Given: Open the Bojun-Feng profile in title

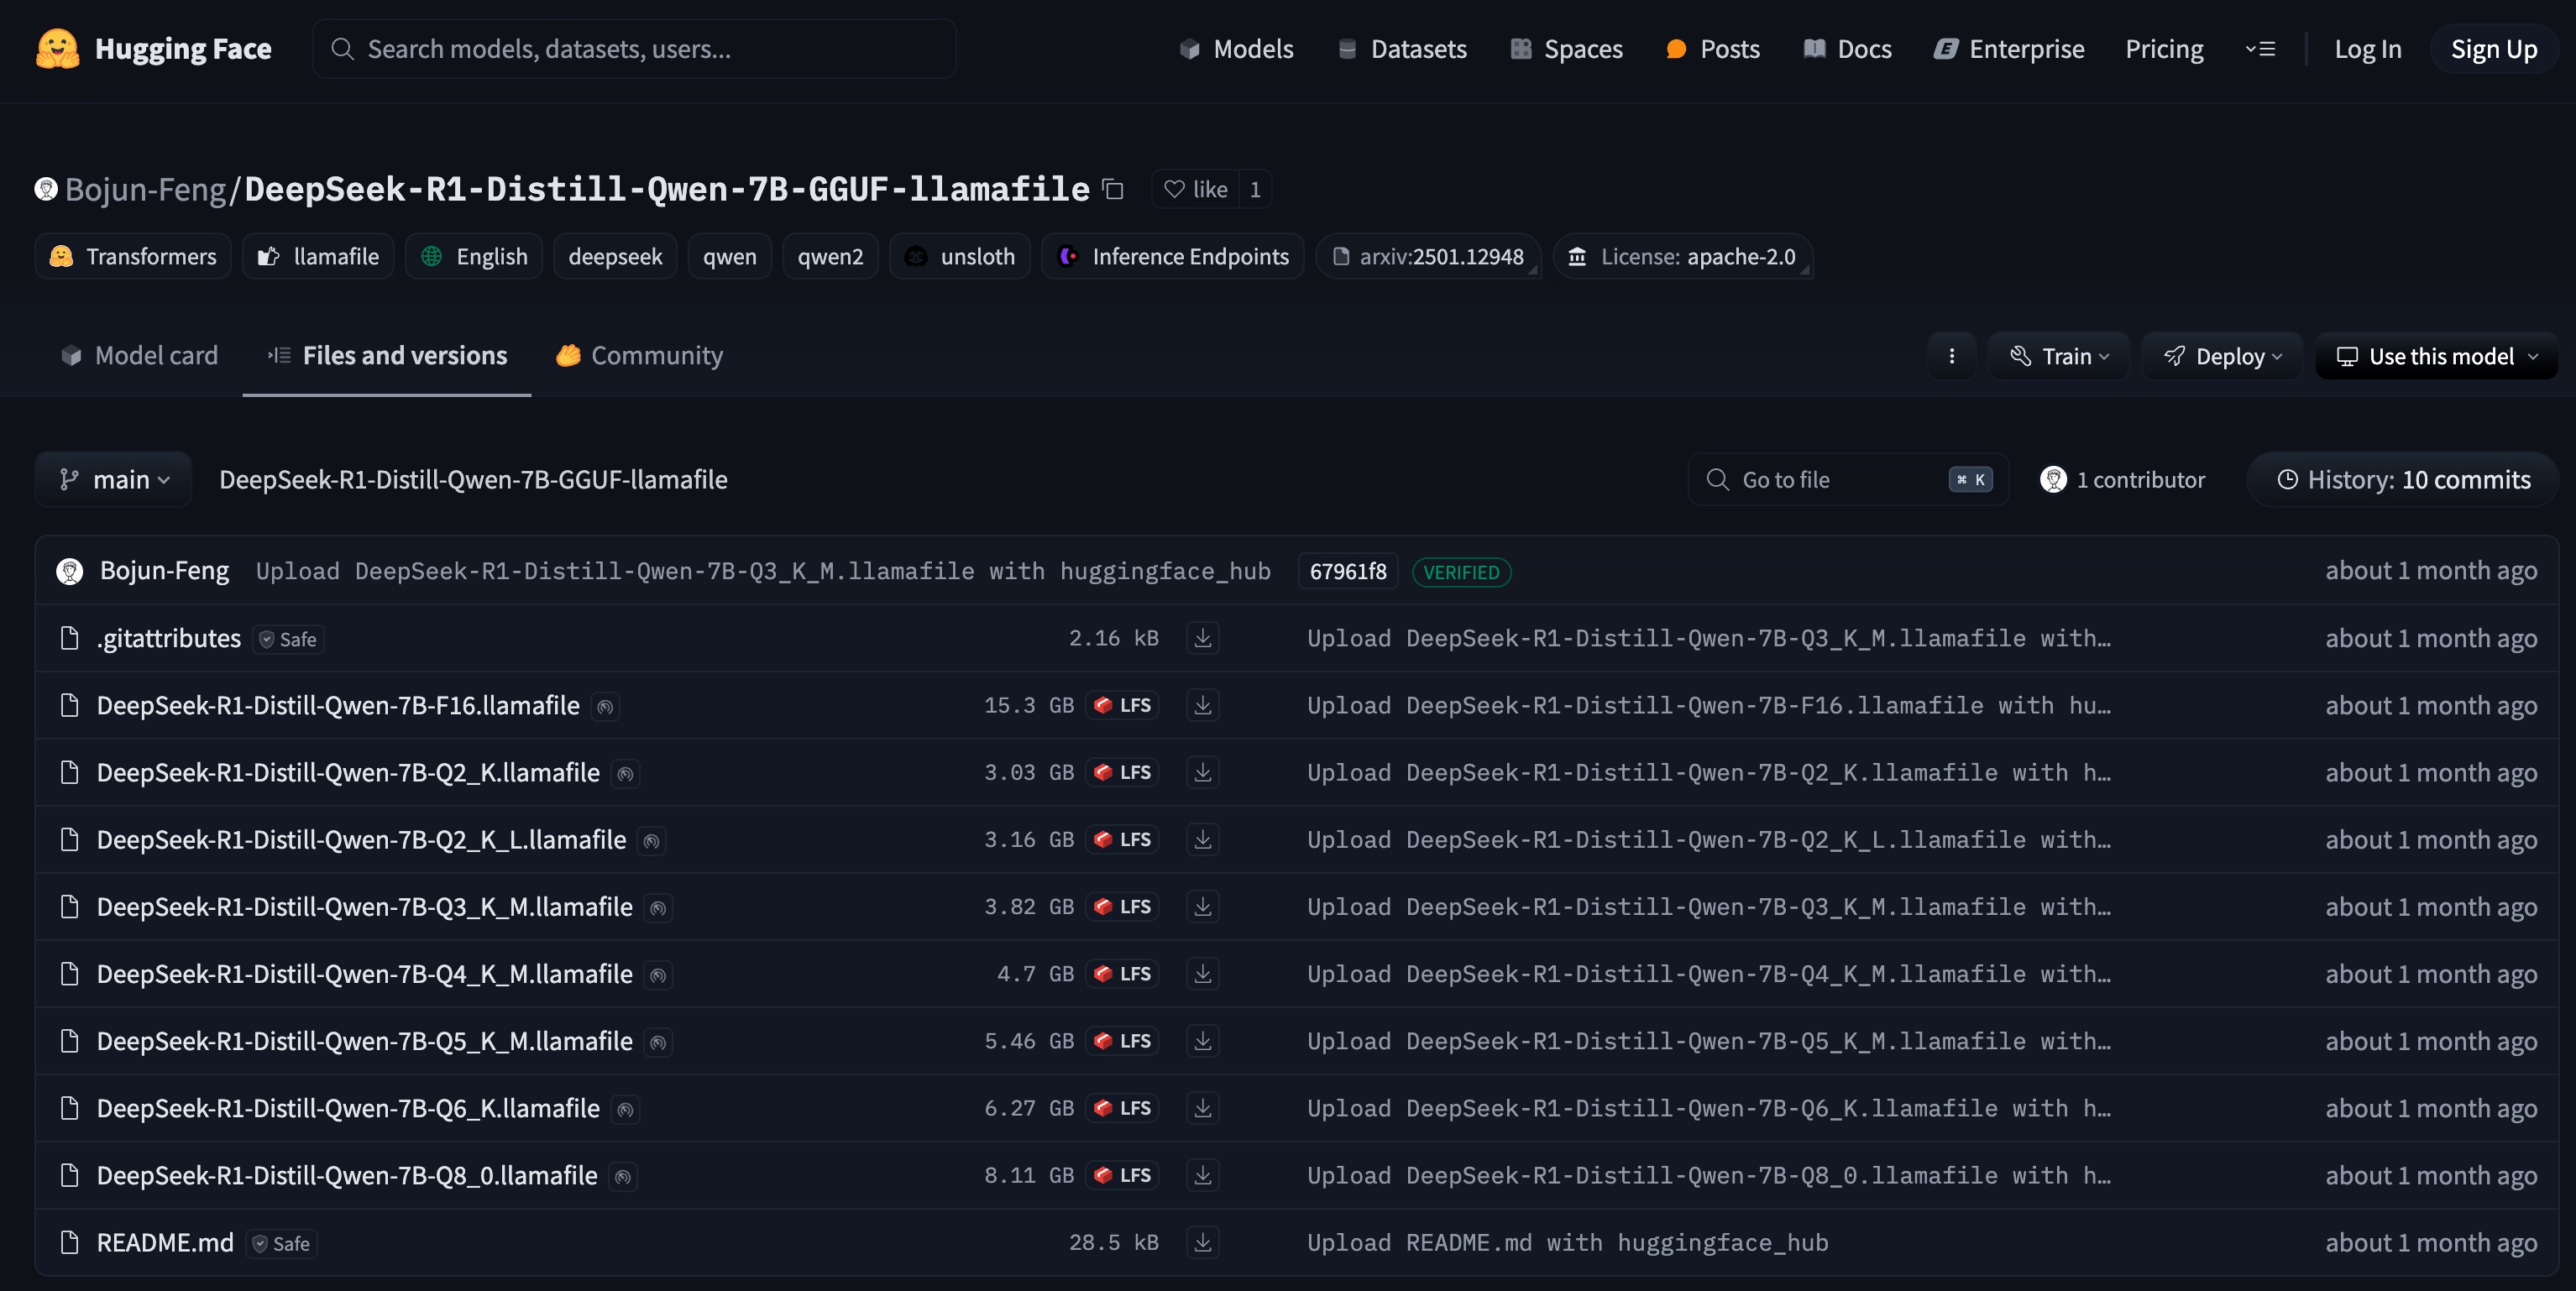Looking at the screenshot, I should tap(146, 188).
